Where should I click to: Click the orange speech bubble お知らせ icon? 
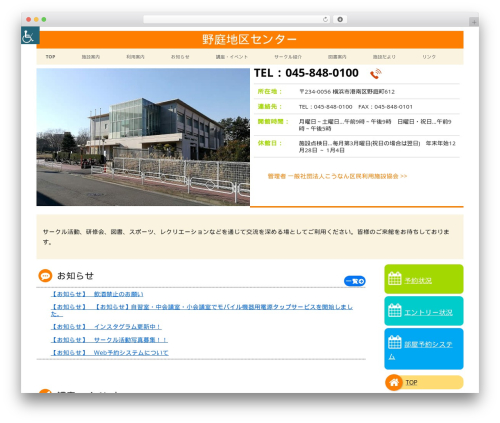45,276
